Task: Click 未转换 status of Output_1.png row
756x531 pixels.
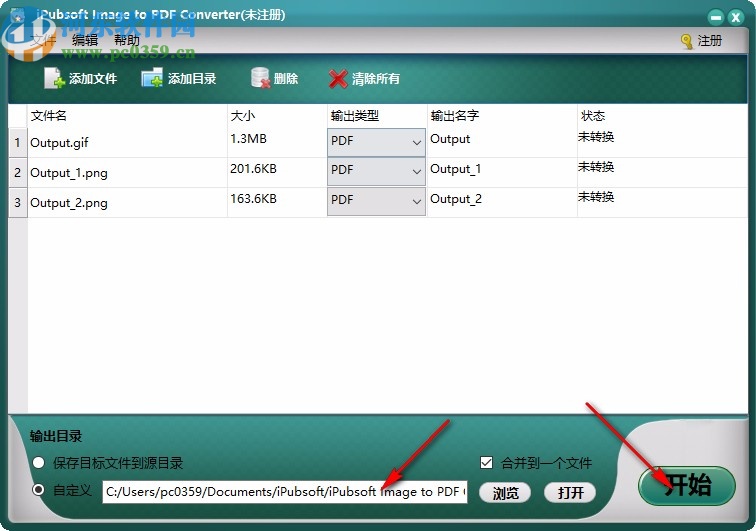Action: click(596, 167)
